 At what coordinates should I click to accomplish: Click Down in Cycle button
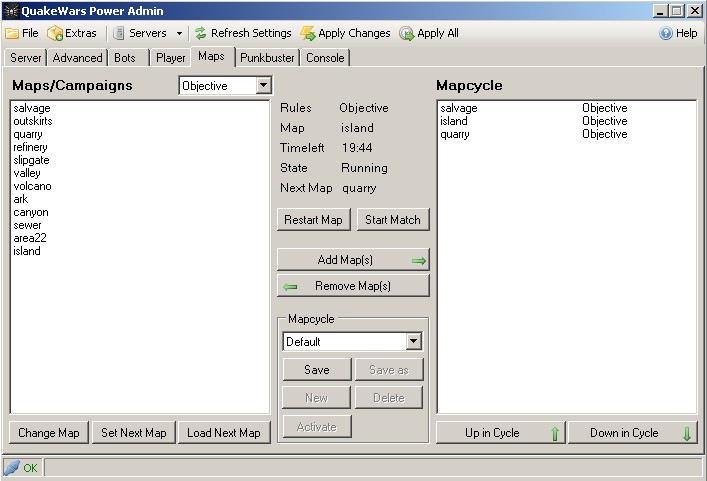tap(633, 433)
